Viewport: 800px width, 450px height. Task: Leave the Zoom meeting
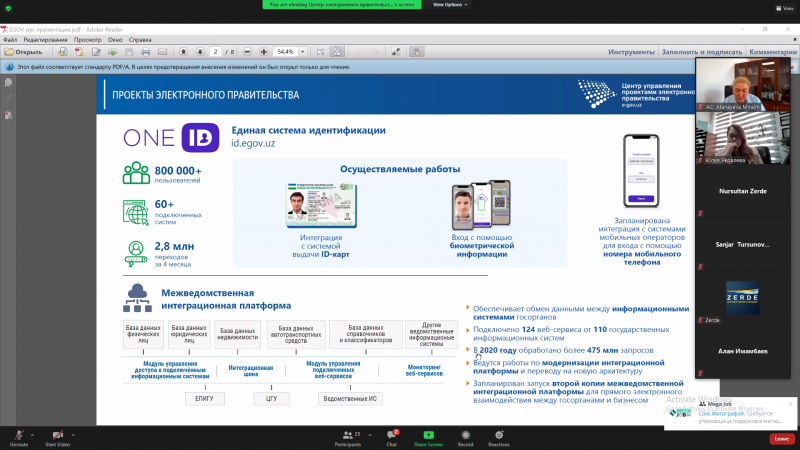(781, 439)
